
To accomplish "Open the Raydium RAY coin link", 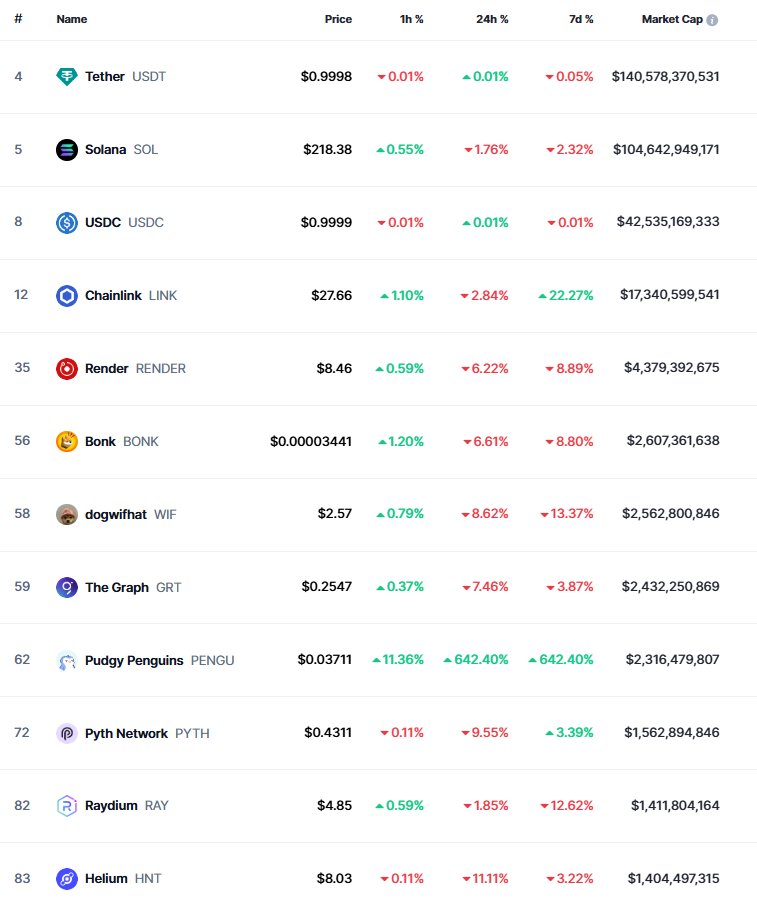I will (112, 805).
